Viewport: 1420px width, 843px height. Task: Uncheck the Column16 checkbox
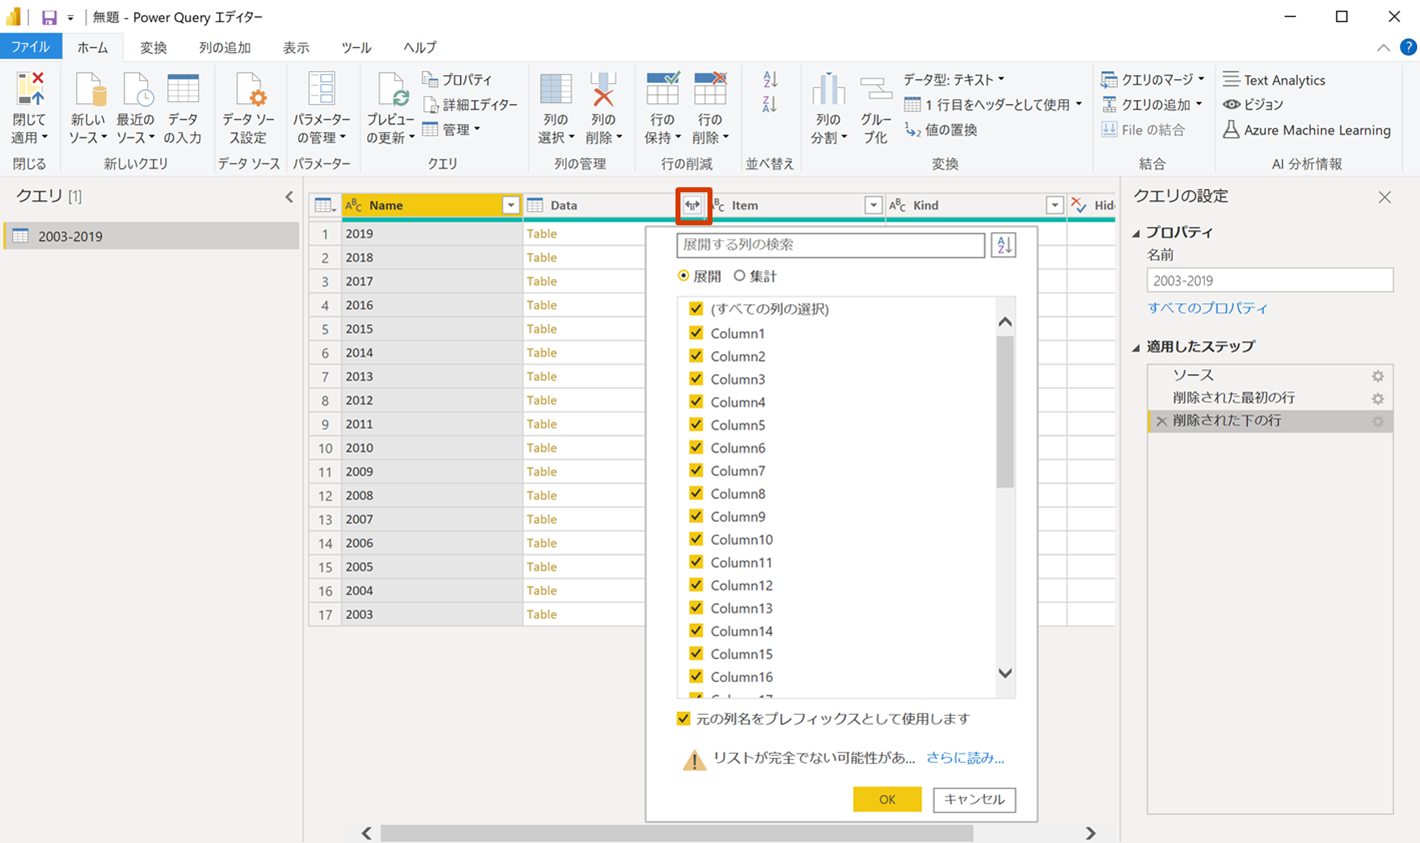(696, 677)
